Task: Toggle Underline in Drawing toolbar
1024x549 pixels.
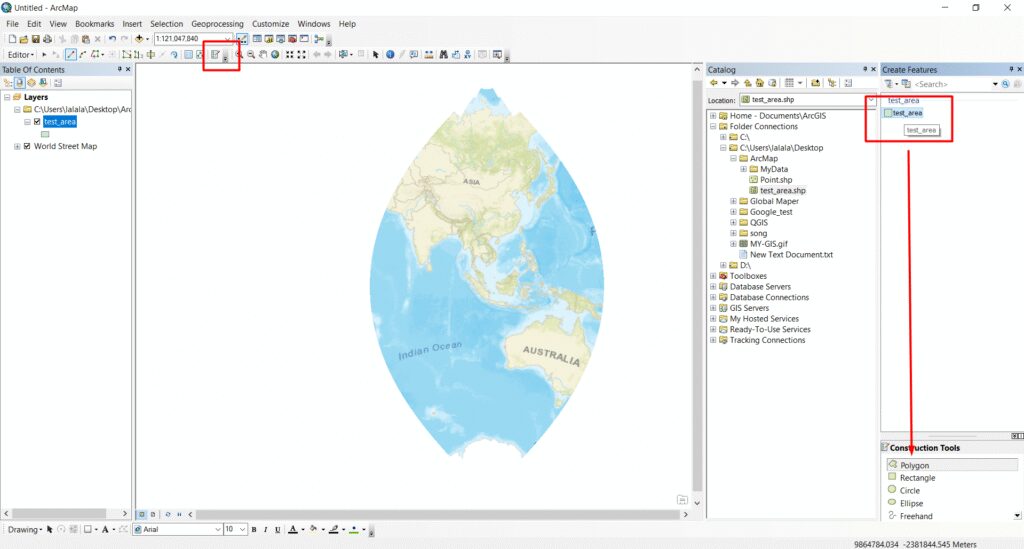Action: point(278,529)
